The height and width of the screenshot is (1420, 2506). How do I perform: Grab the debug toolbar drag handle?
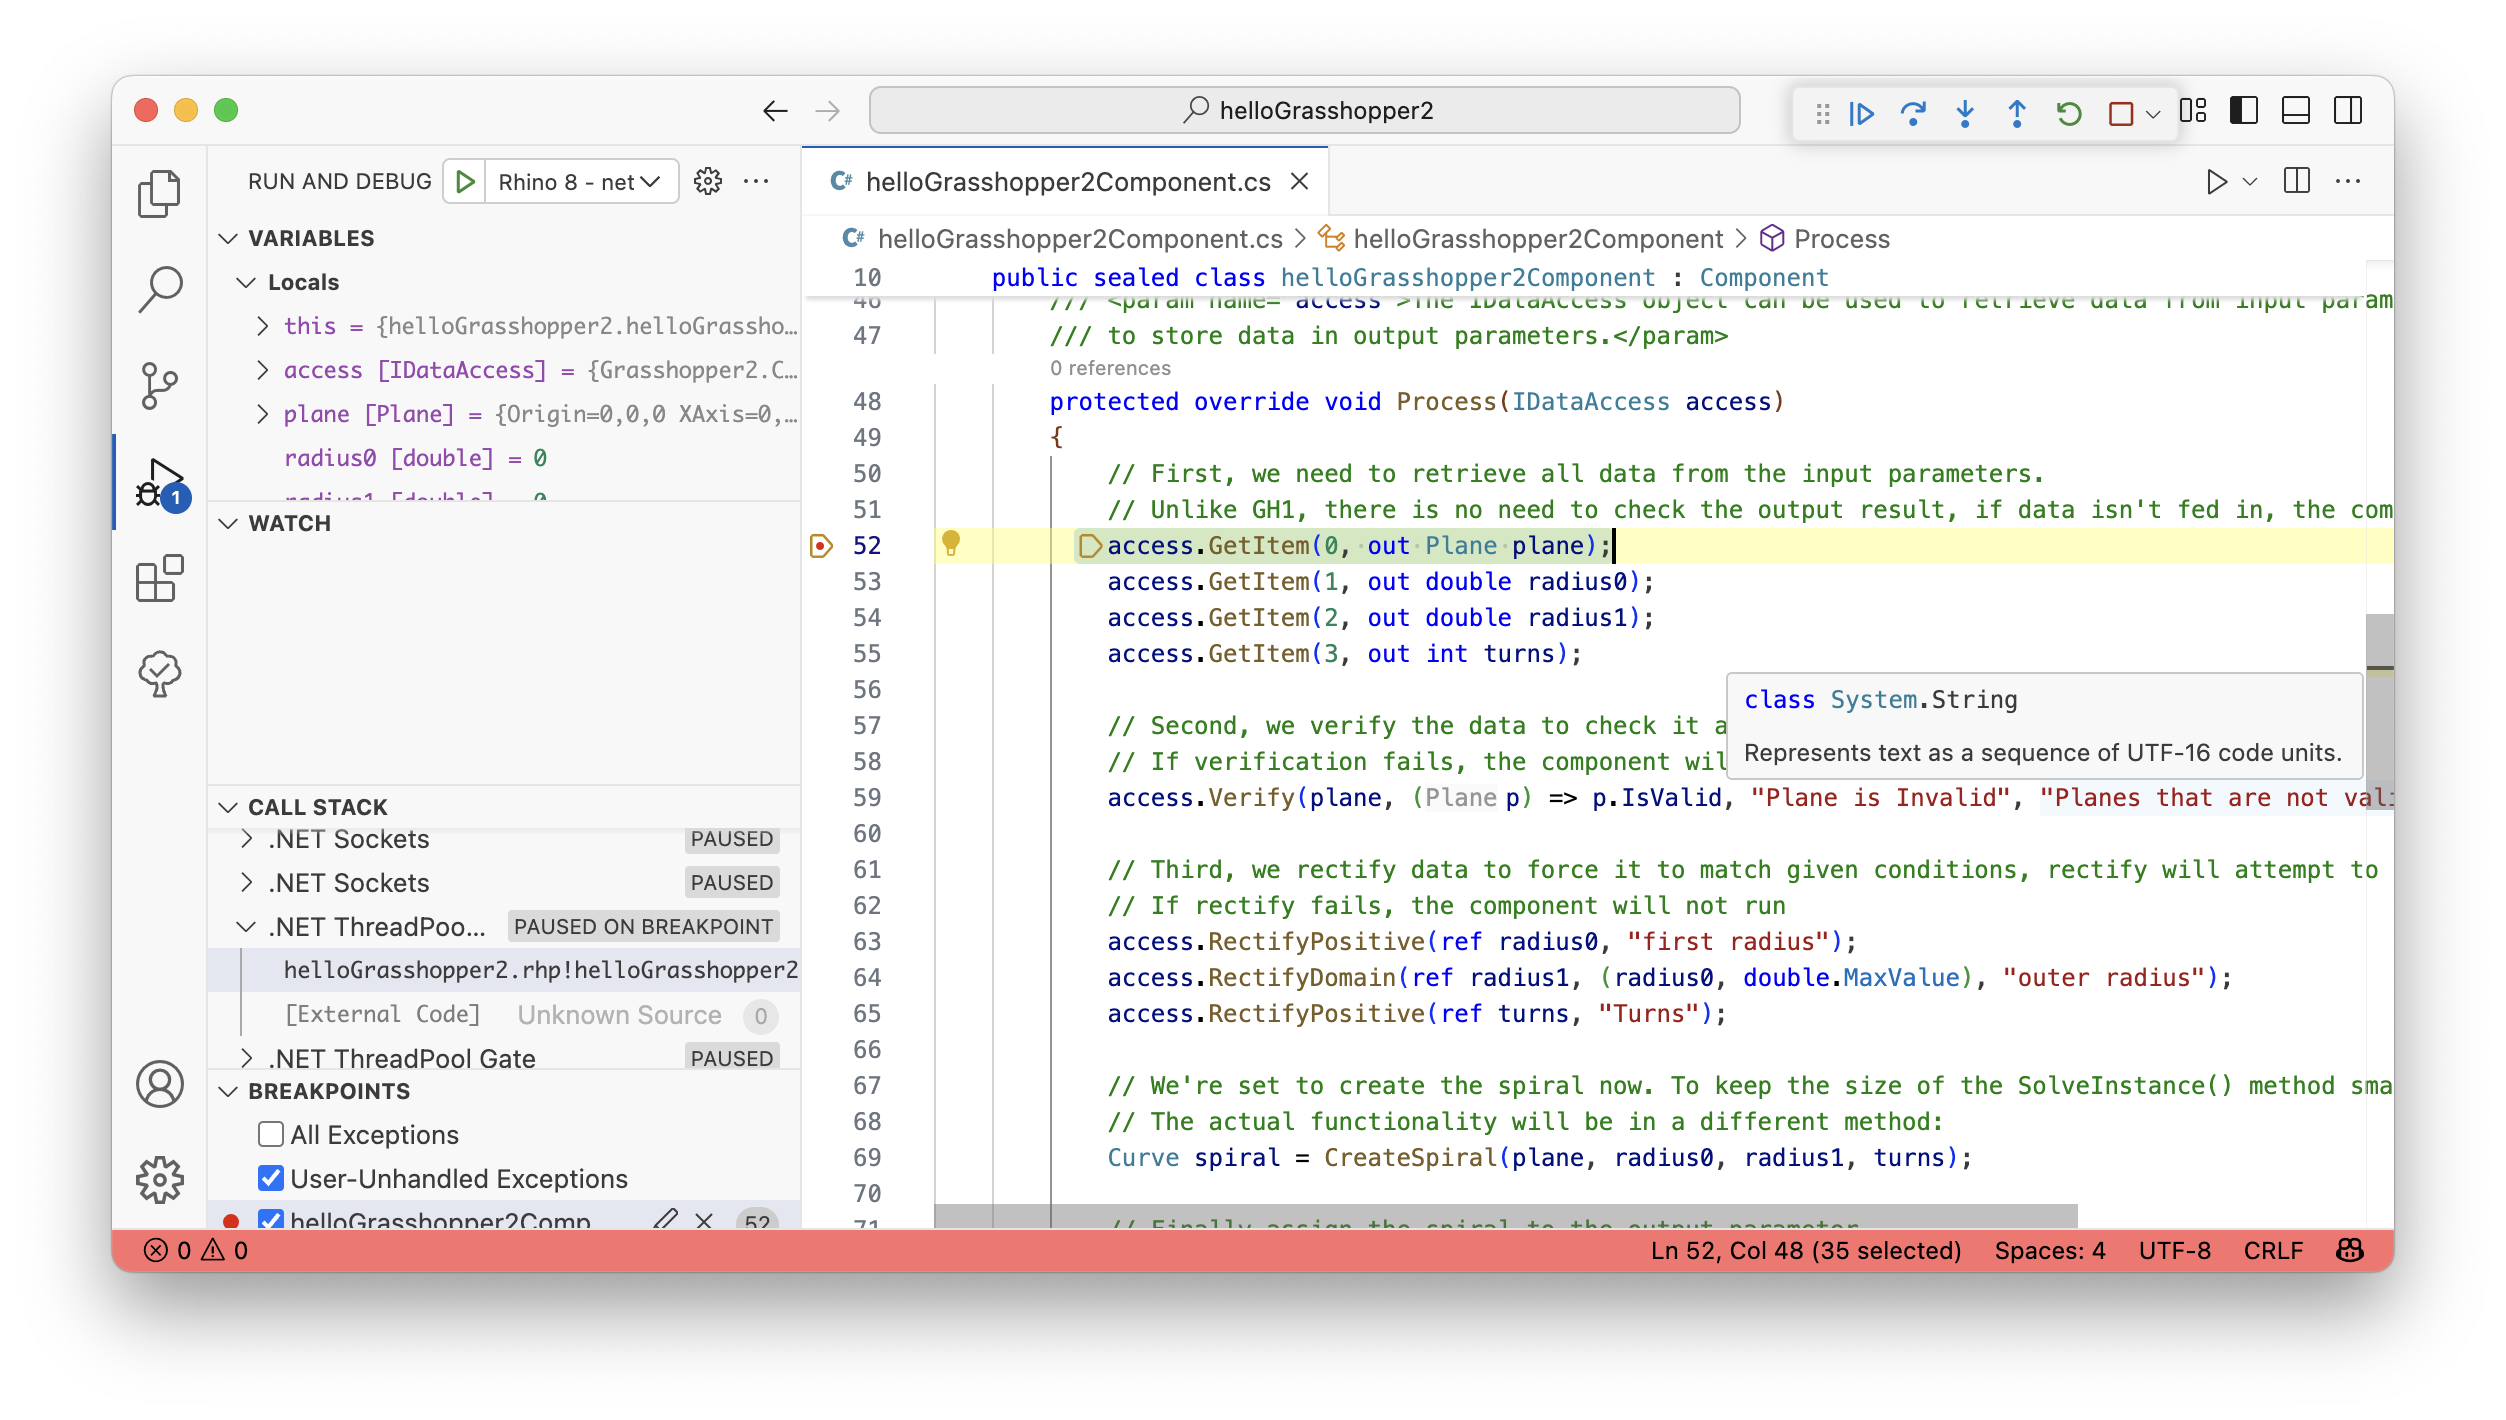pyautogui.click(x=1822, y=113)
